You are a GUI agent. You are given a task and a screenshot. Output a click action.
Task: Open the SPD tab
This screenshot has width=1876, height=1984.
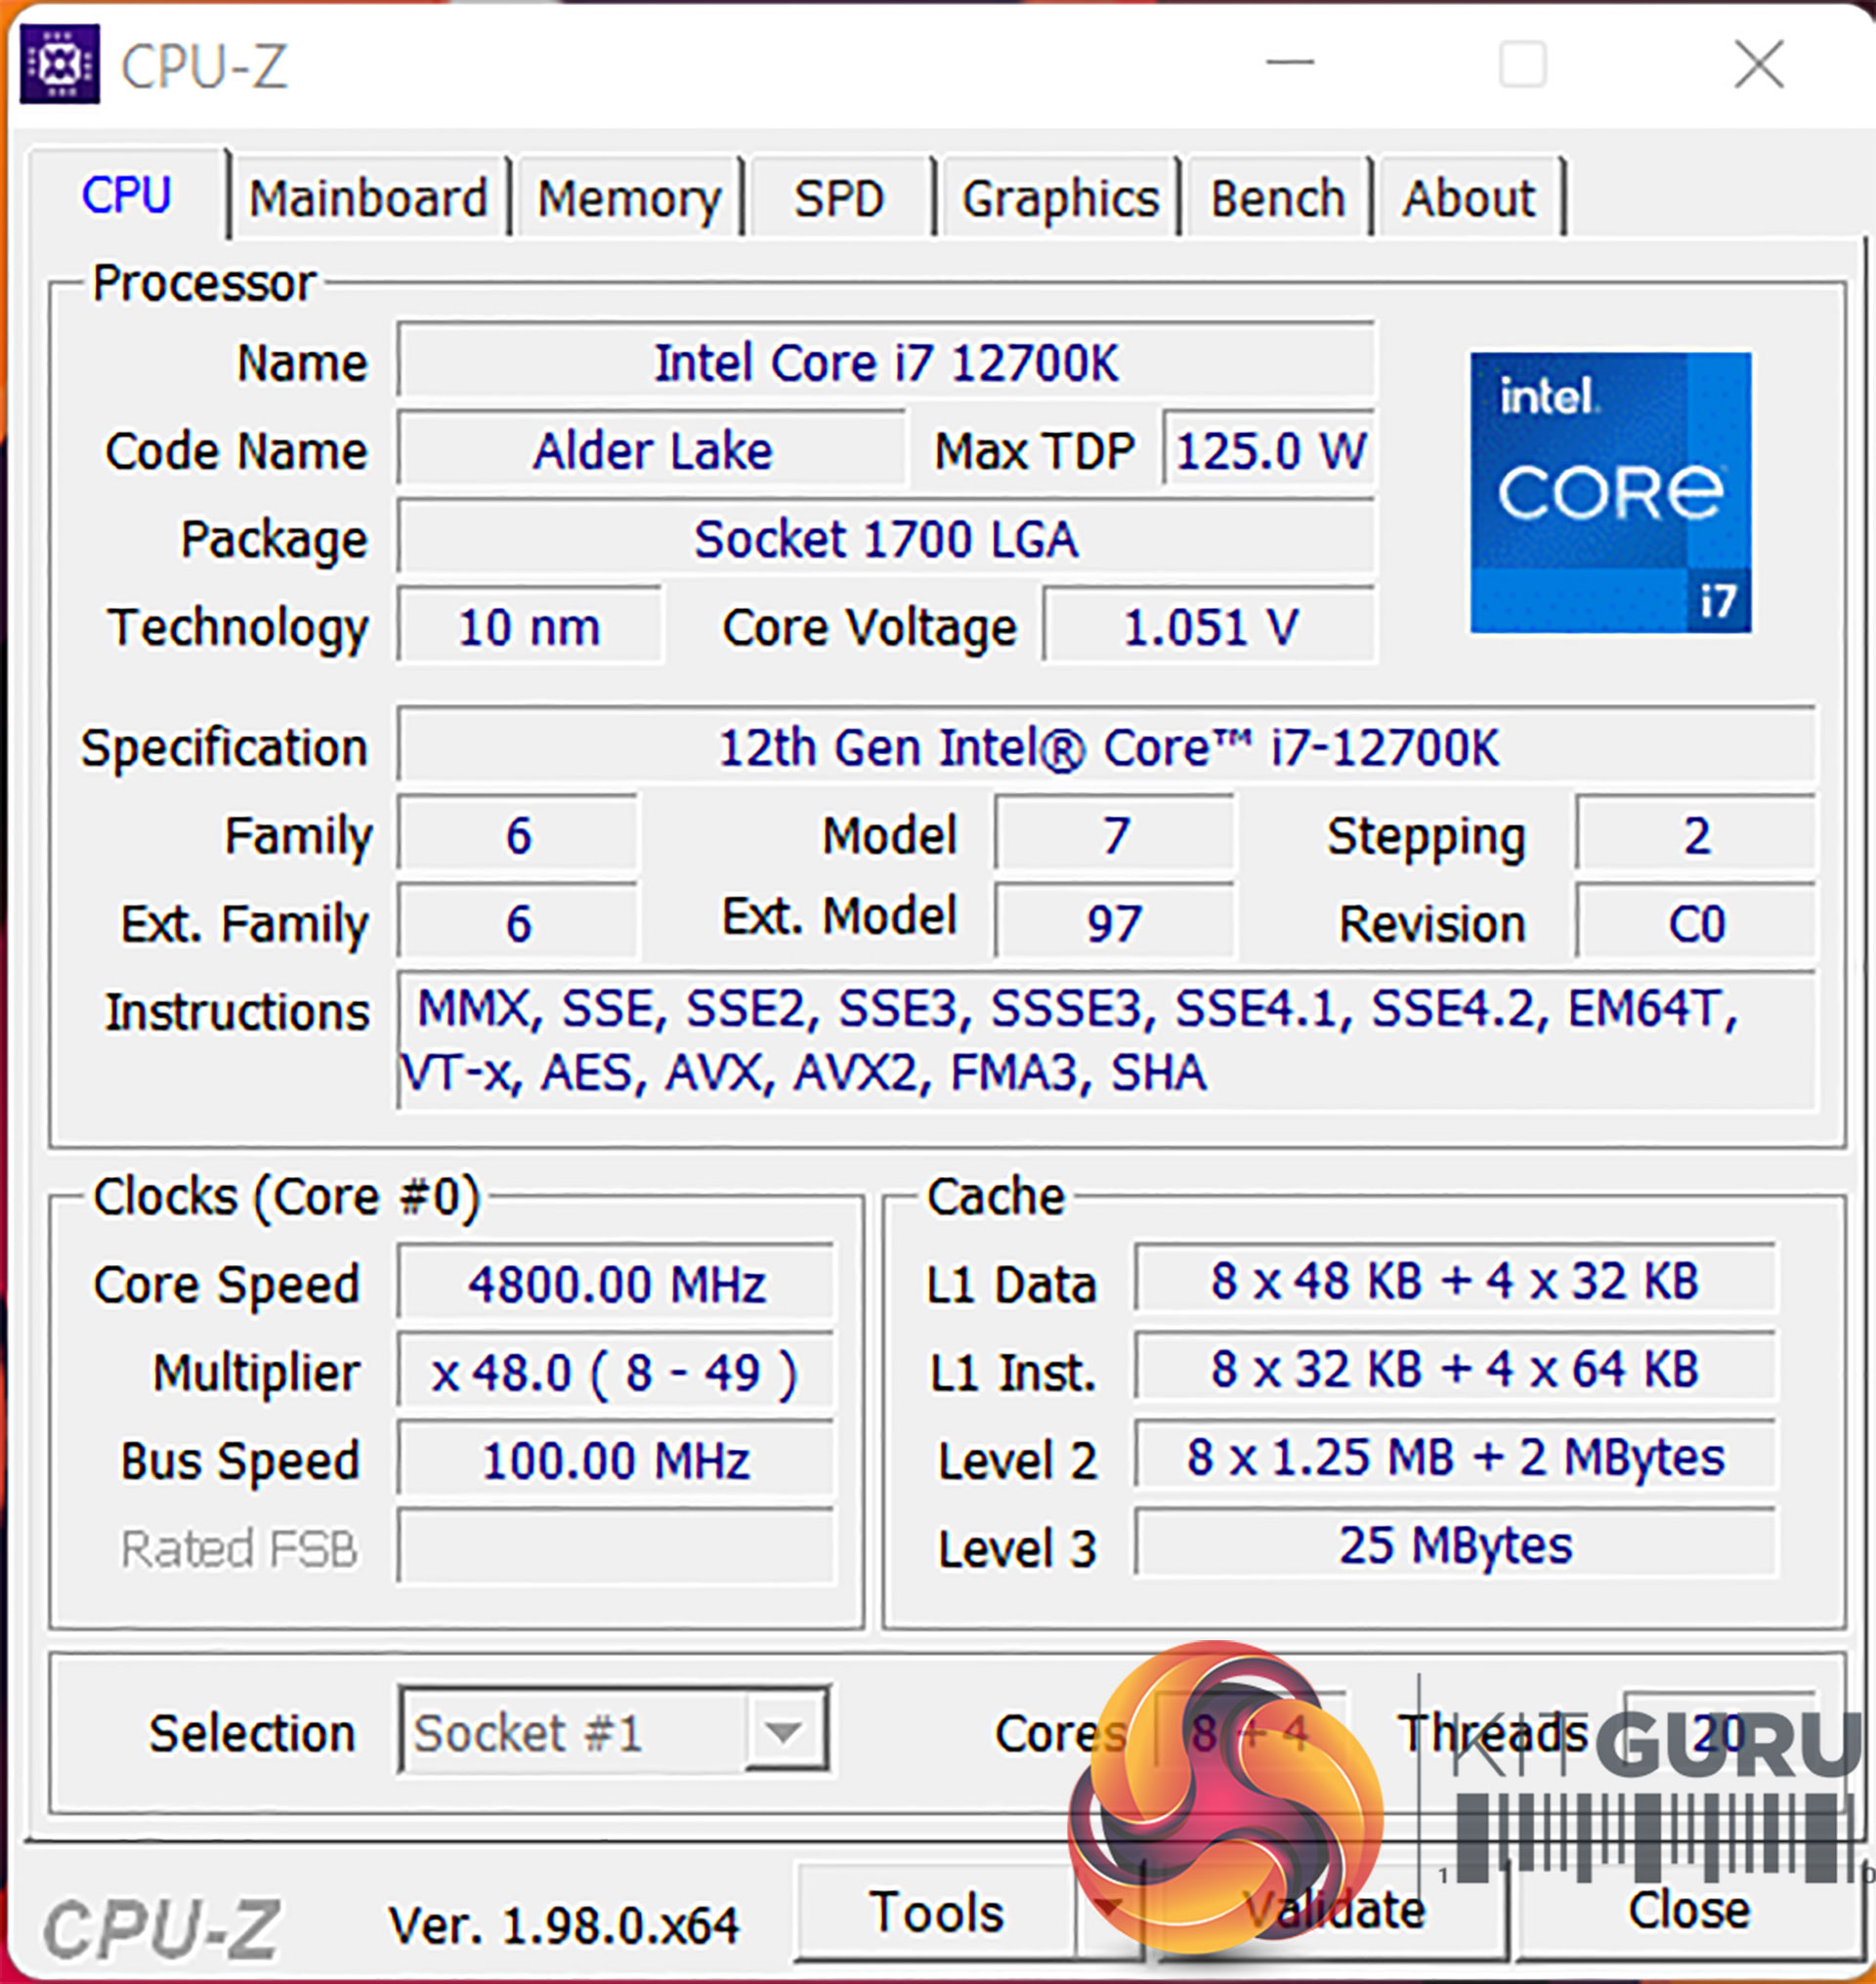(x=839, y=198)
